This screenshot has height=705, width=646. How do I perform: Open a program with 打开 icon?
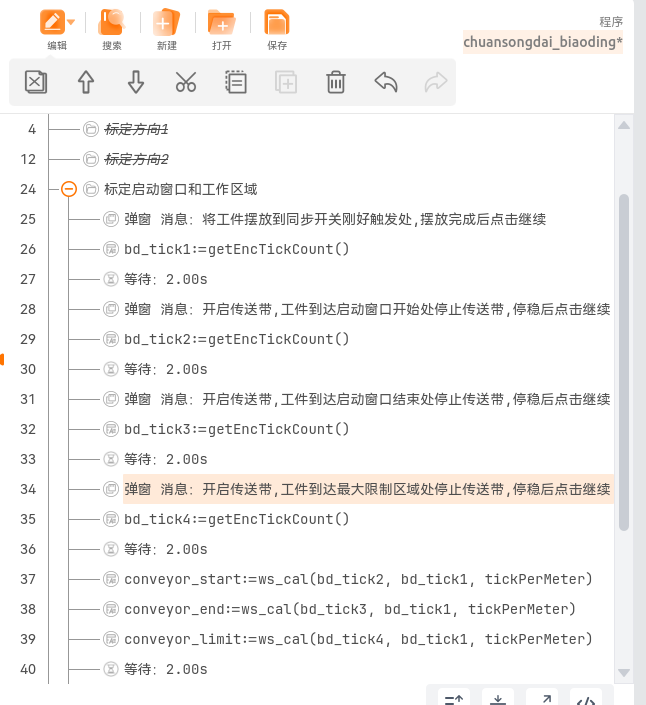coord(221,28)
